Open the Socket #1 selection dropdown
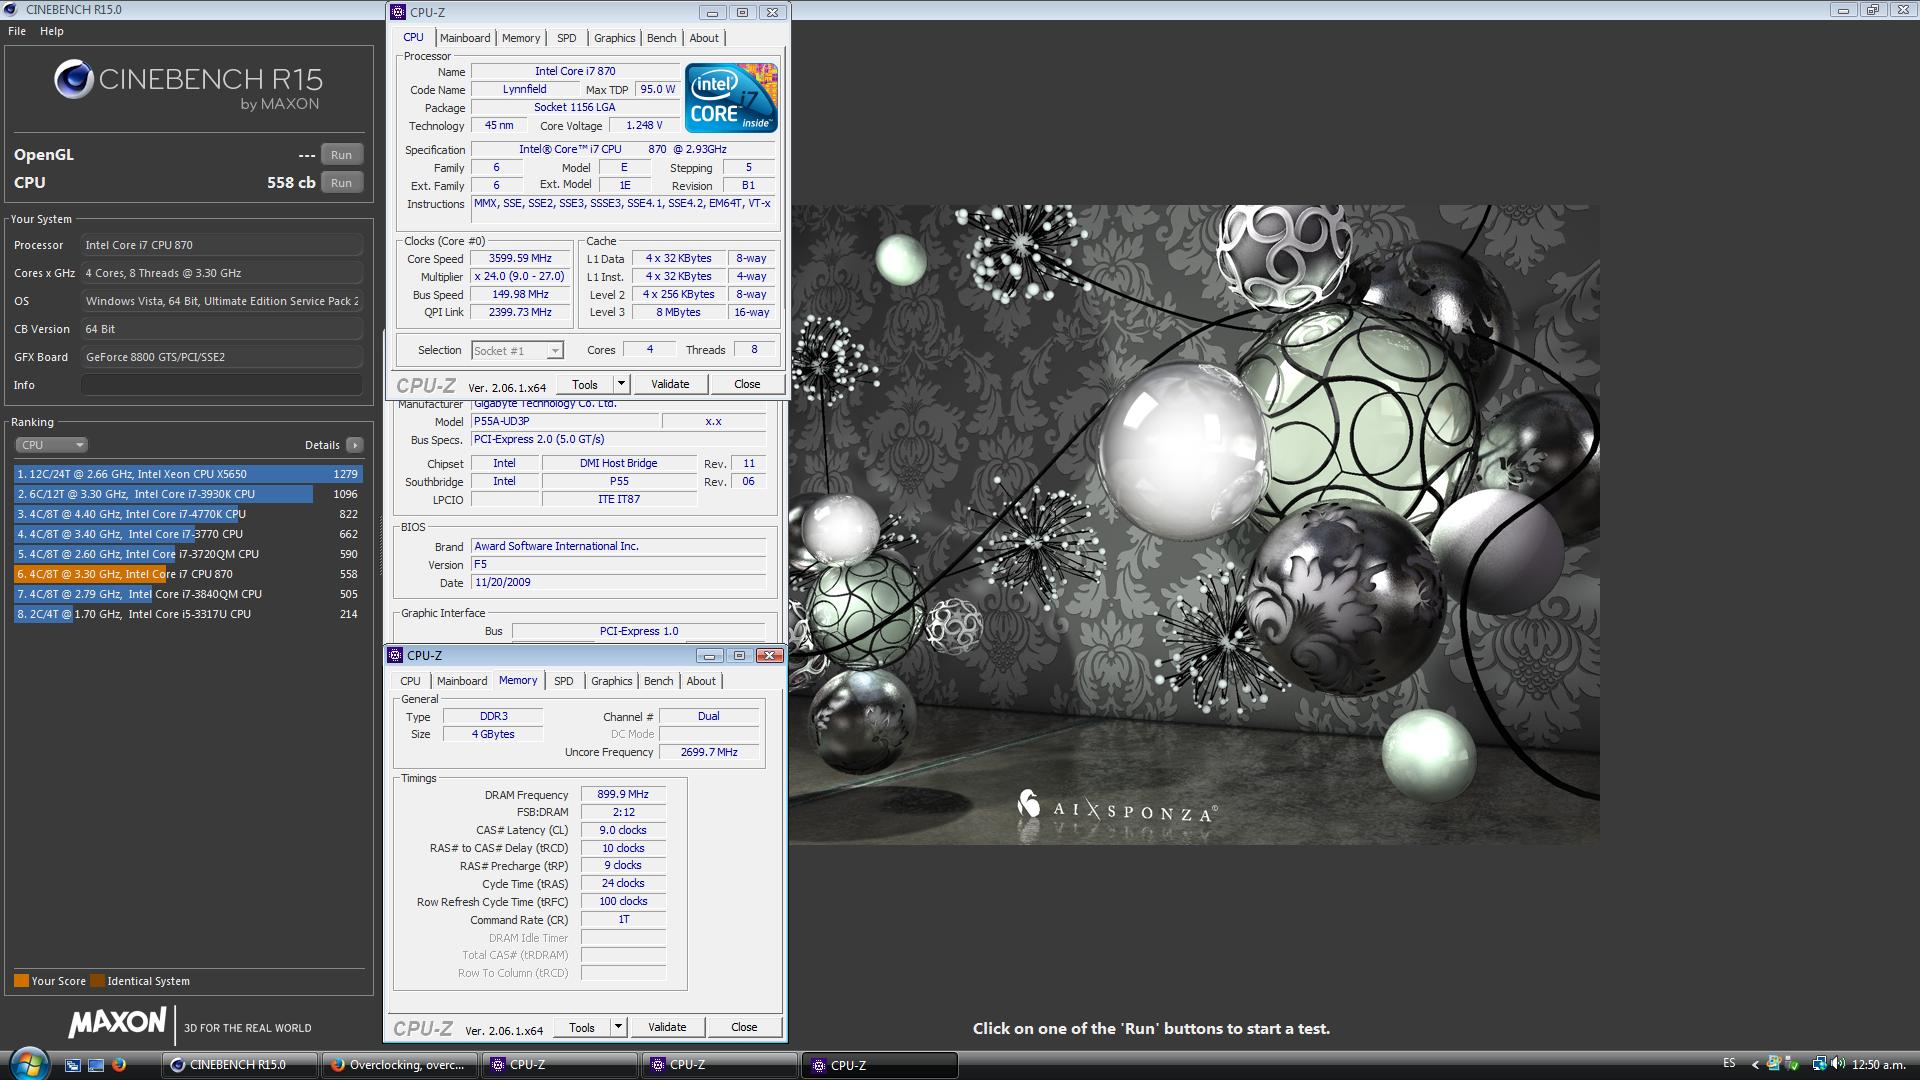 [517, 350]
